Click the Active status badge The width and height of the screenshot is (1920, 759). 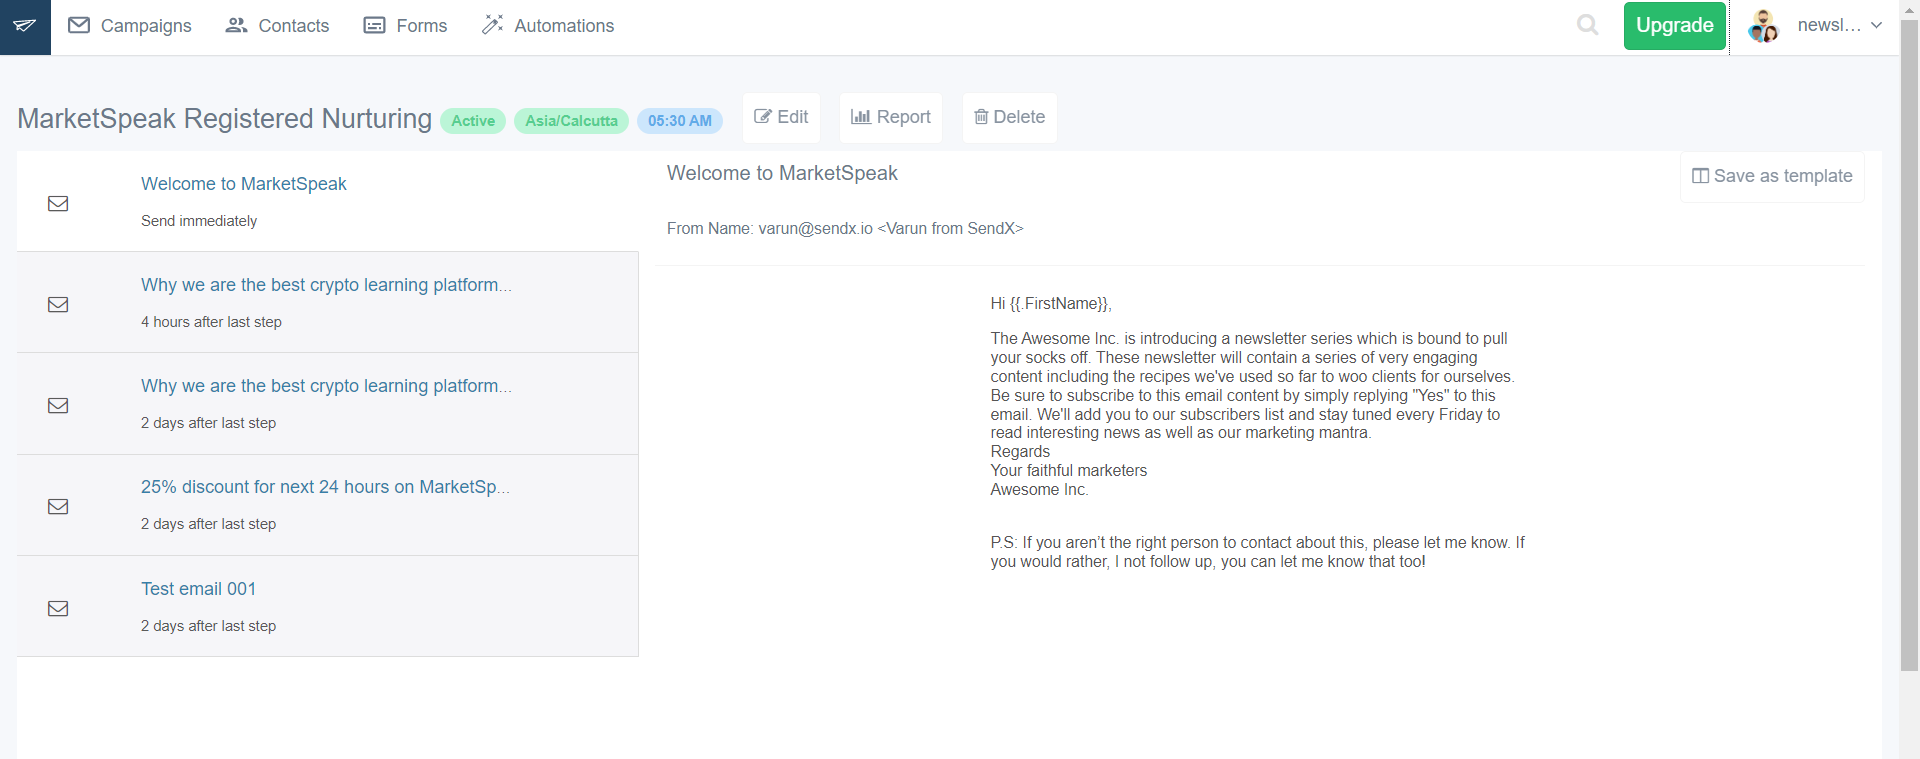473,121
